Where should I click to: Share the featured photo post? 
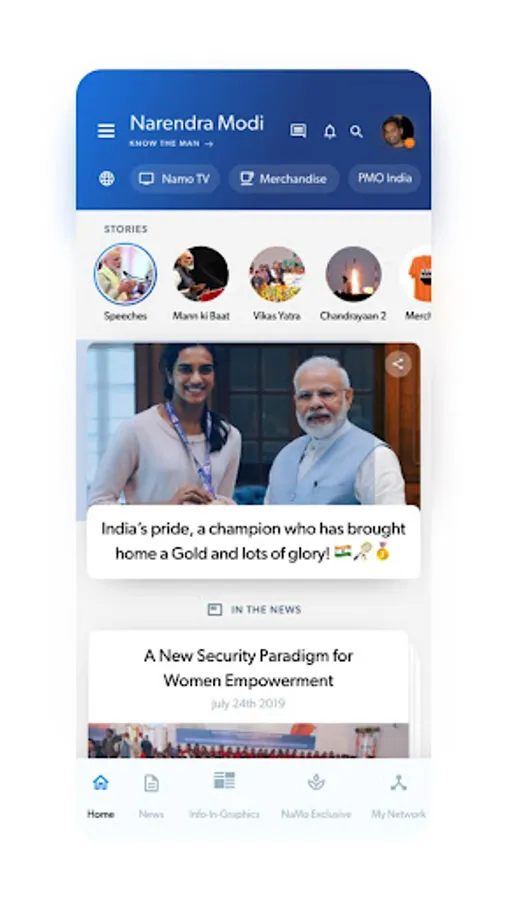[398, 363]
